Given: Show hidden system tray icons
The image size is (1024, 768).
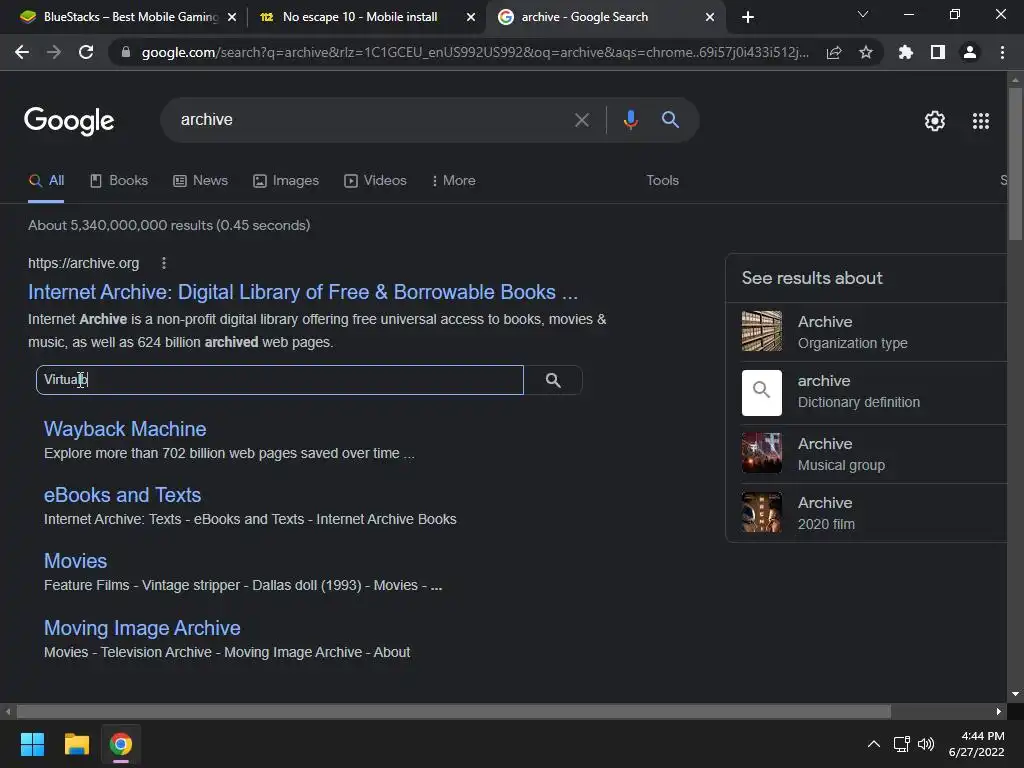Looking at the screenshot, I should pos(873,744).
